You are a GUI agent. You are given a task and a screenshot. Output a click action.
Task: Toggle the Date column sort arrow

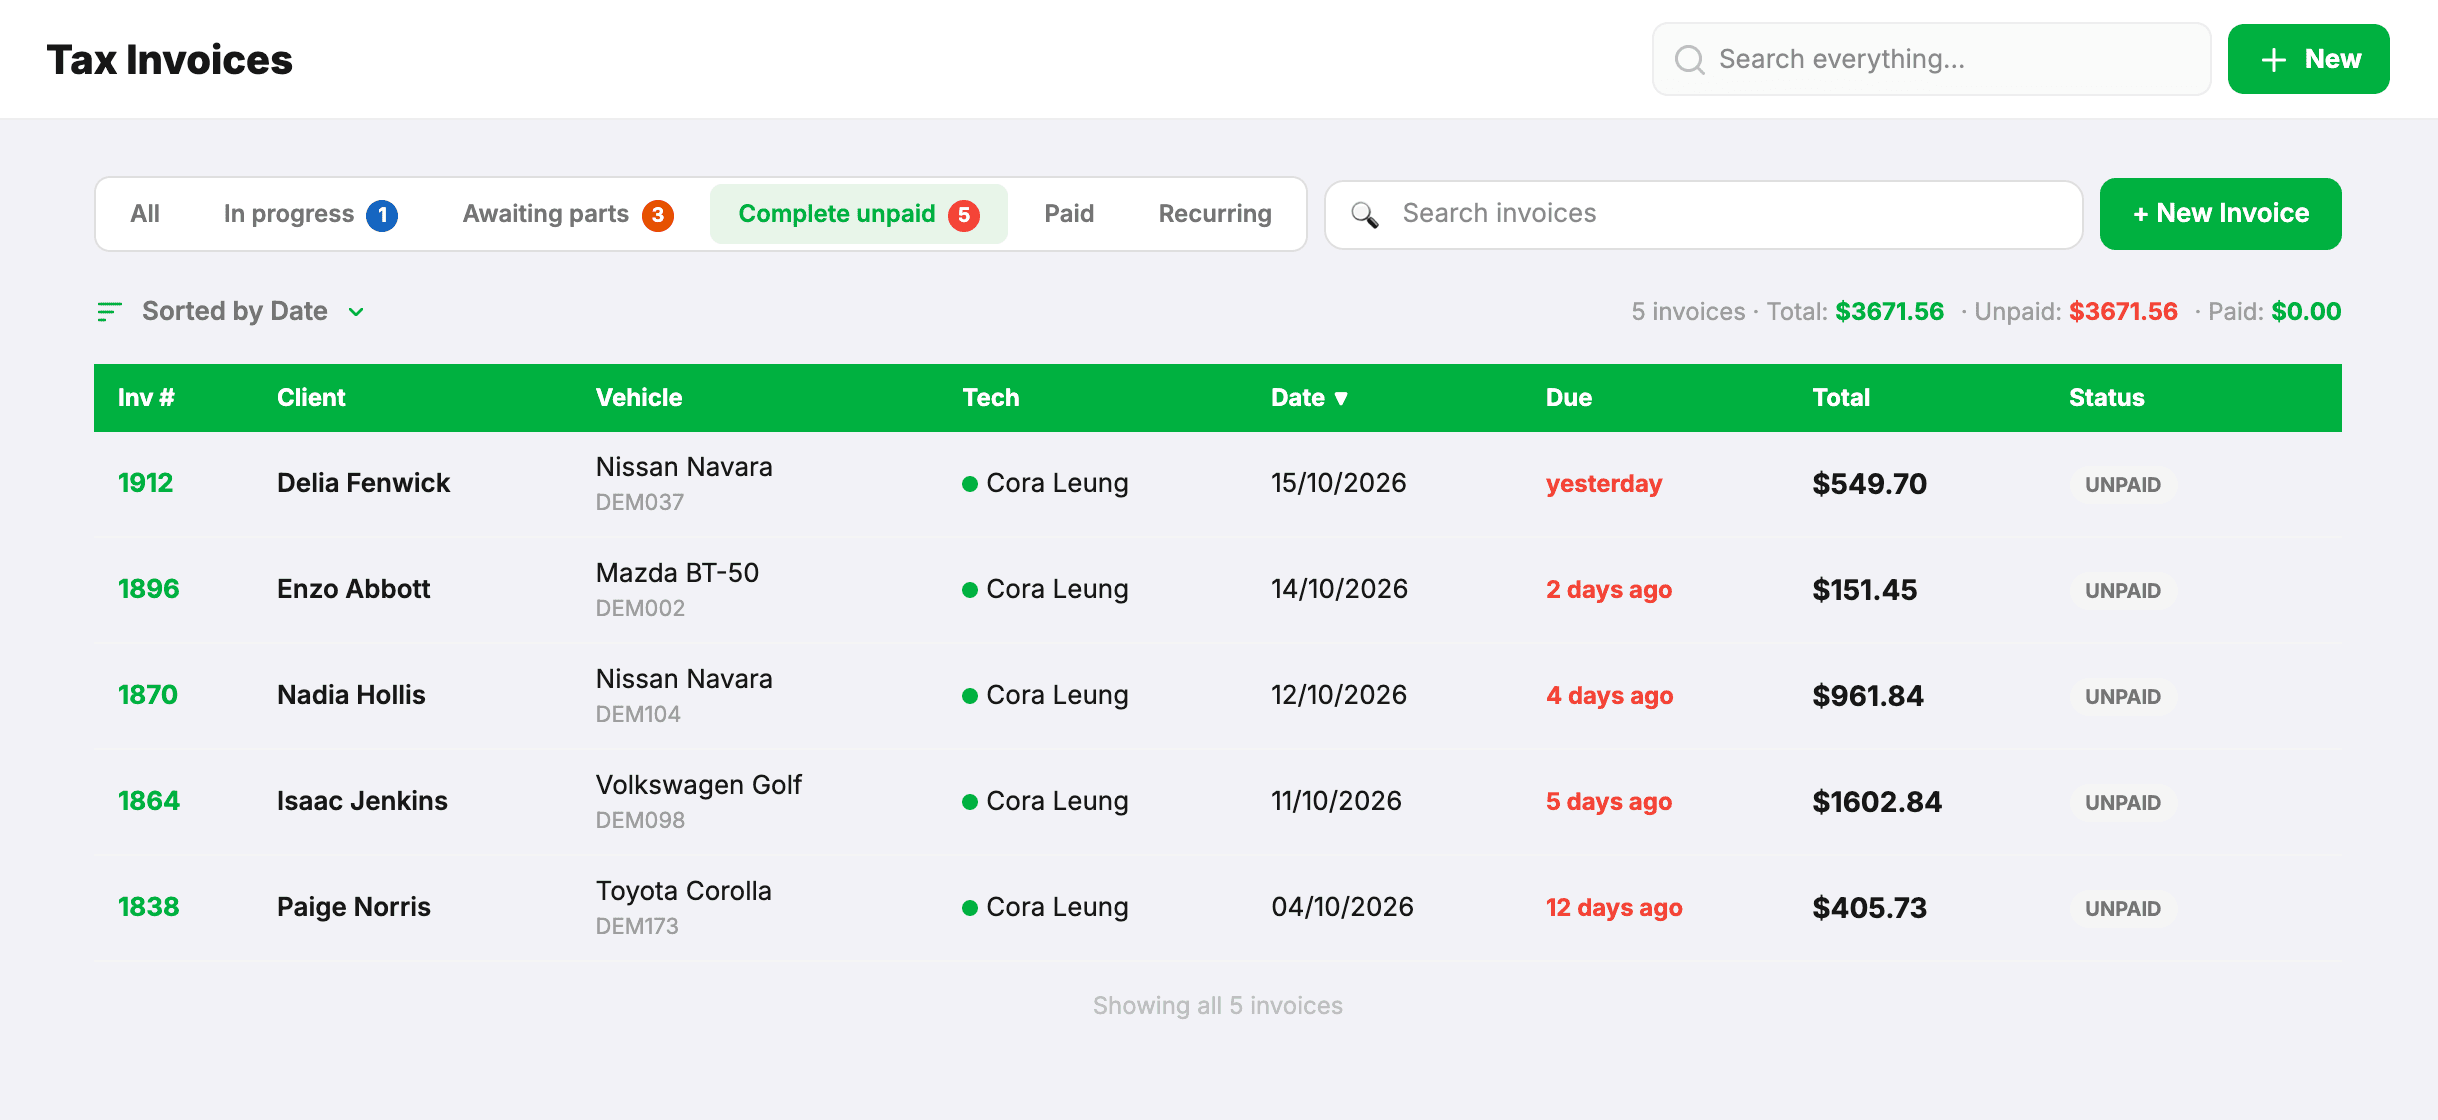(x=1341, y=398)
